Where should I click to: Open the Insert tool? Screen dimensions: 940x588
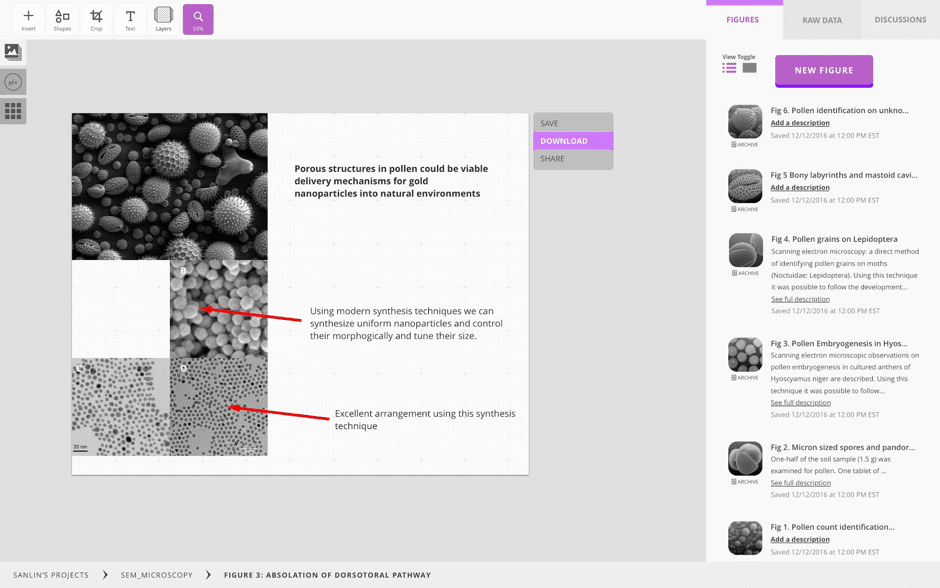coord(28,19)
